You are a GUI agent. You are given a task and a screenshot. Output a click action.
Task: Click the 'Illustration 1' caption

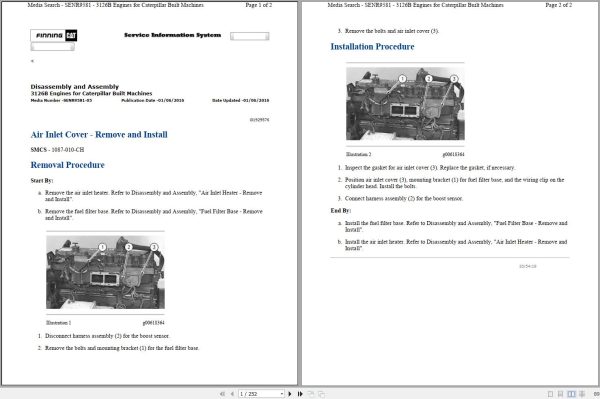pos(58,322)
